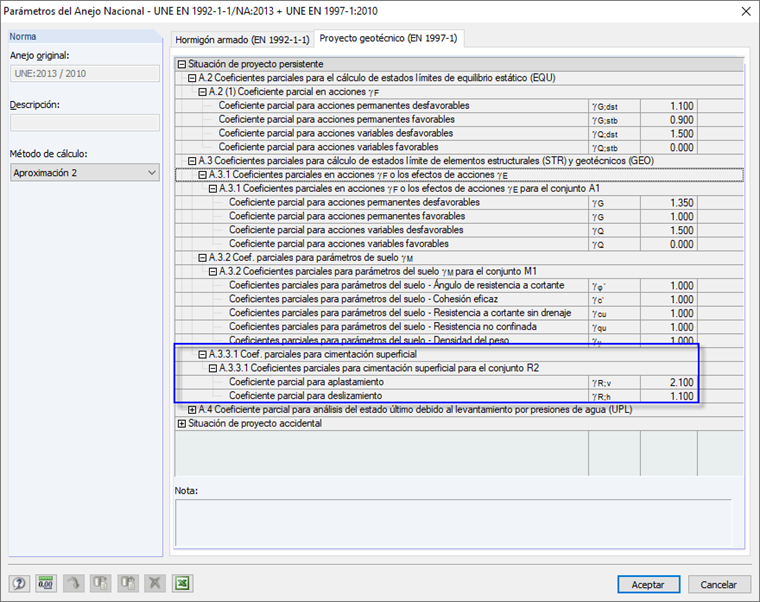The height and width of the screenshot is (602, 760).
Task: Click the 'Anejo original' field UNE:2013 / 2010
Action: [x=85, y=73]
